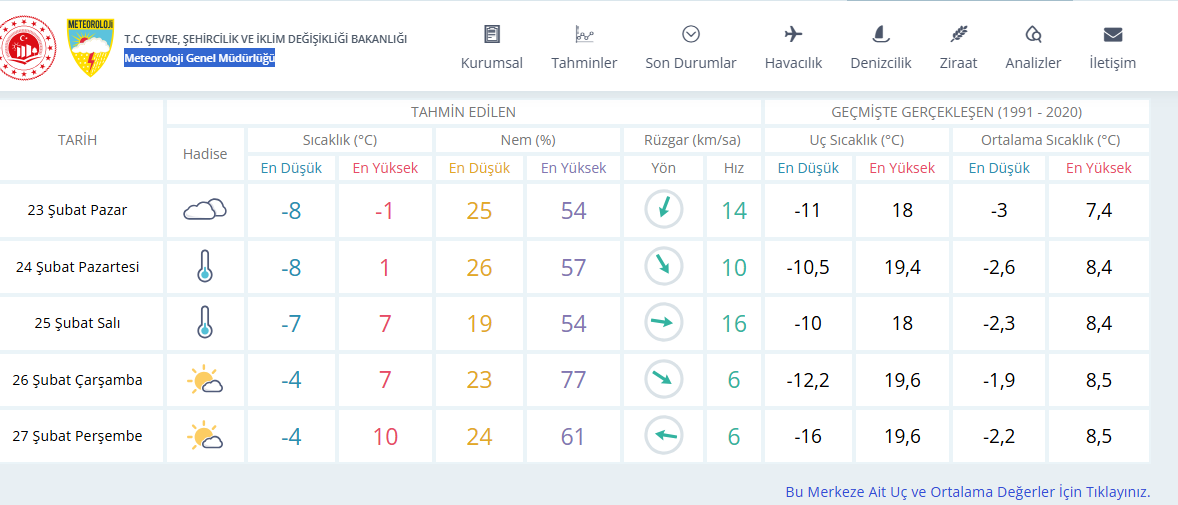
Task: Open the Kurumsal menu document icon
Action: coord(491,34)
